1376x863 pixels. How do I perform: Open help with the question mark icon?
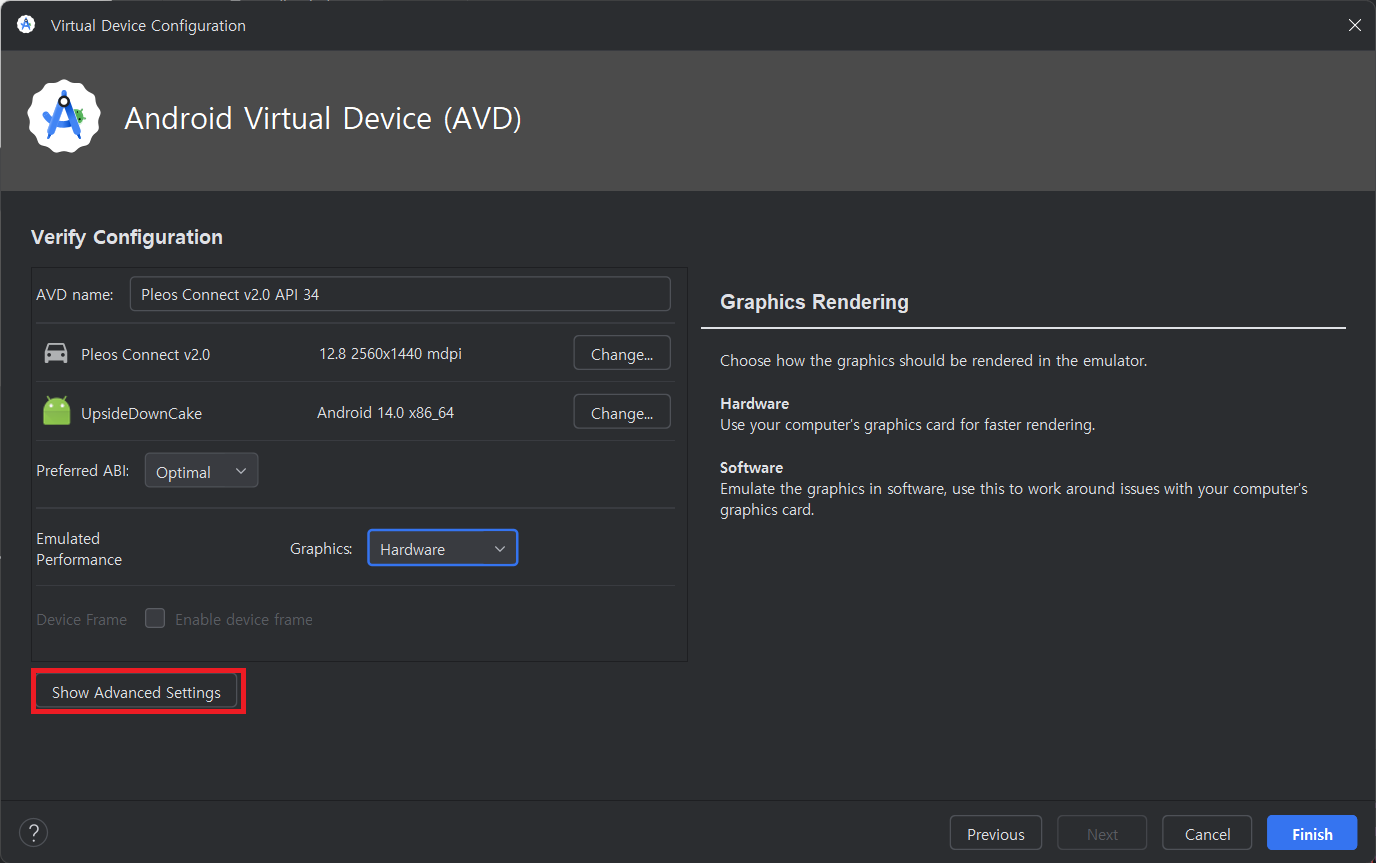tap(33, 833)
